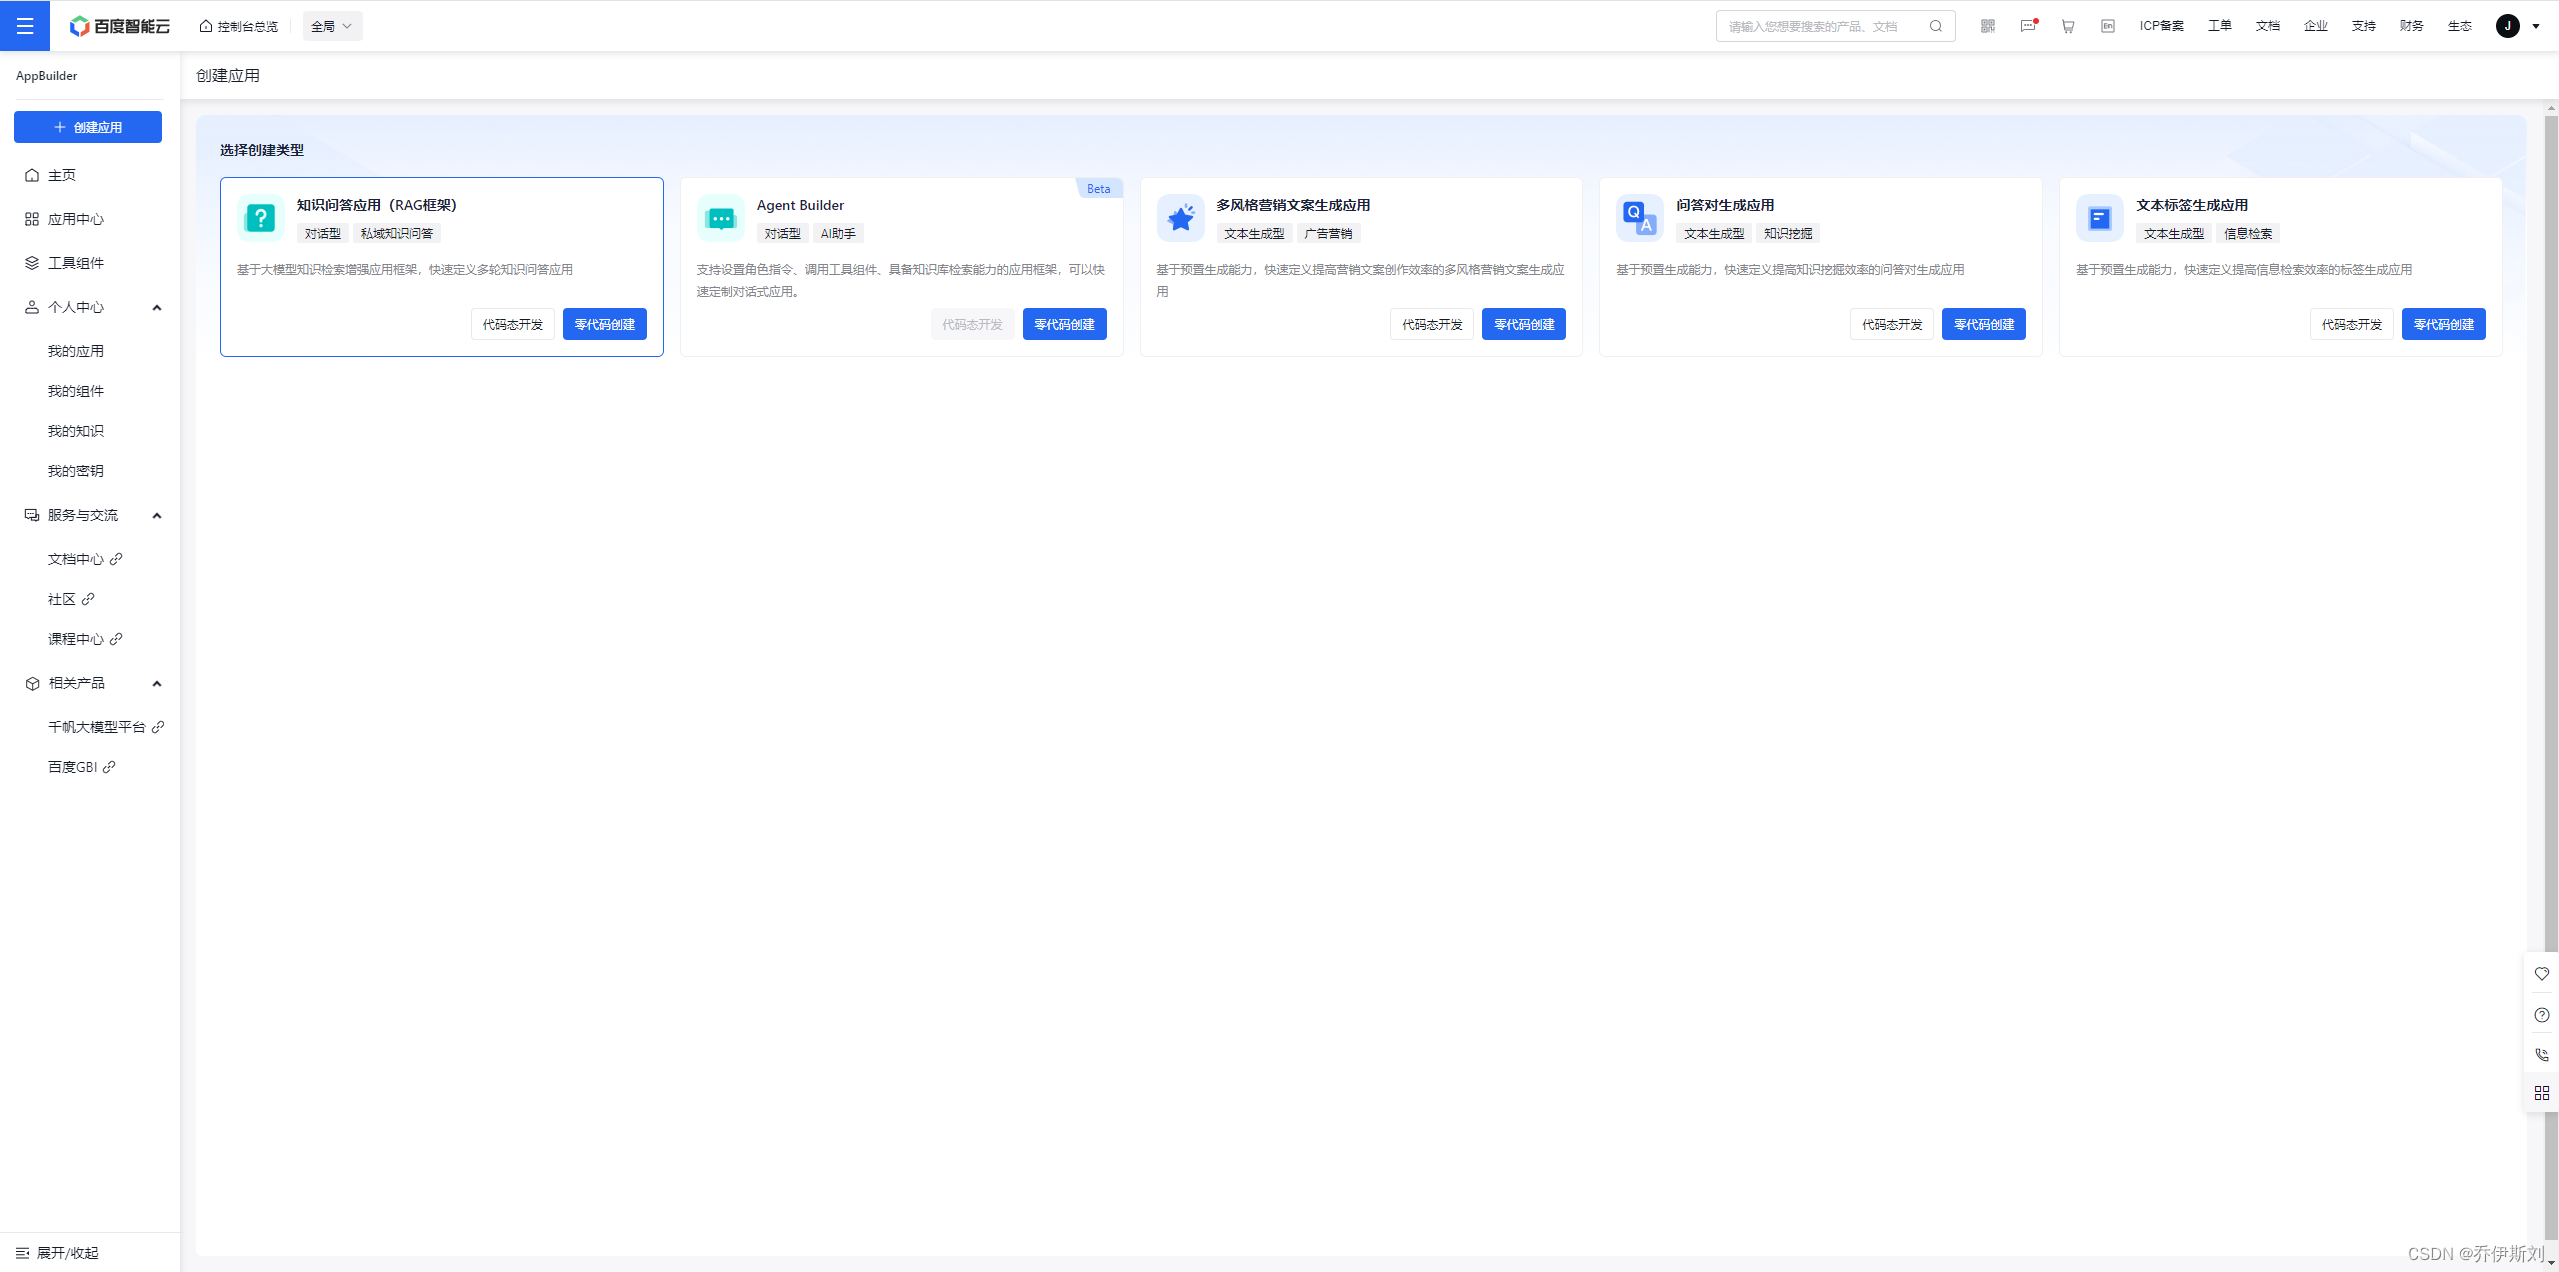Click the Agent Builder chat icon
2559x1272 pixels.
[720, 218]
